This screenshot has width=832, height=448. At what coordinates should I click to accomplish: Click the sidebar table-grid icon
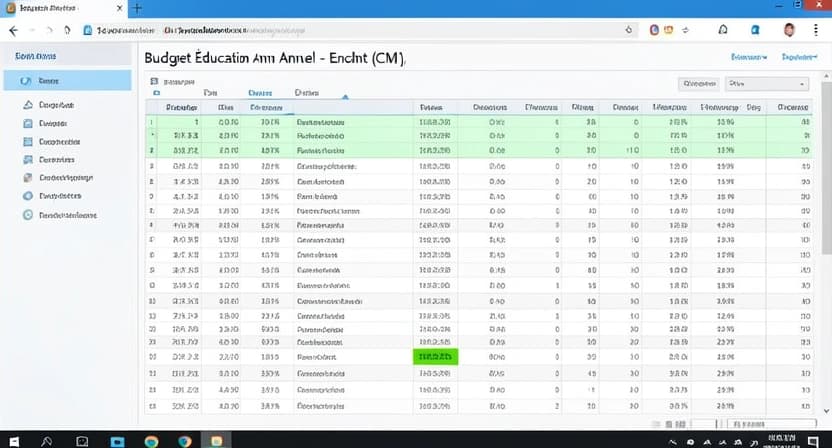[x=28, y=142]
